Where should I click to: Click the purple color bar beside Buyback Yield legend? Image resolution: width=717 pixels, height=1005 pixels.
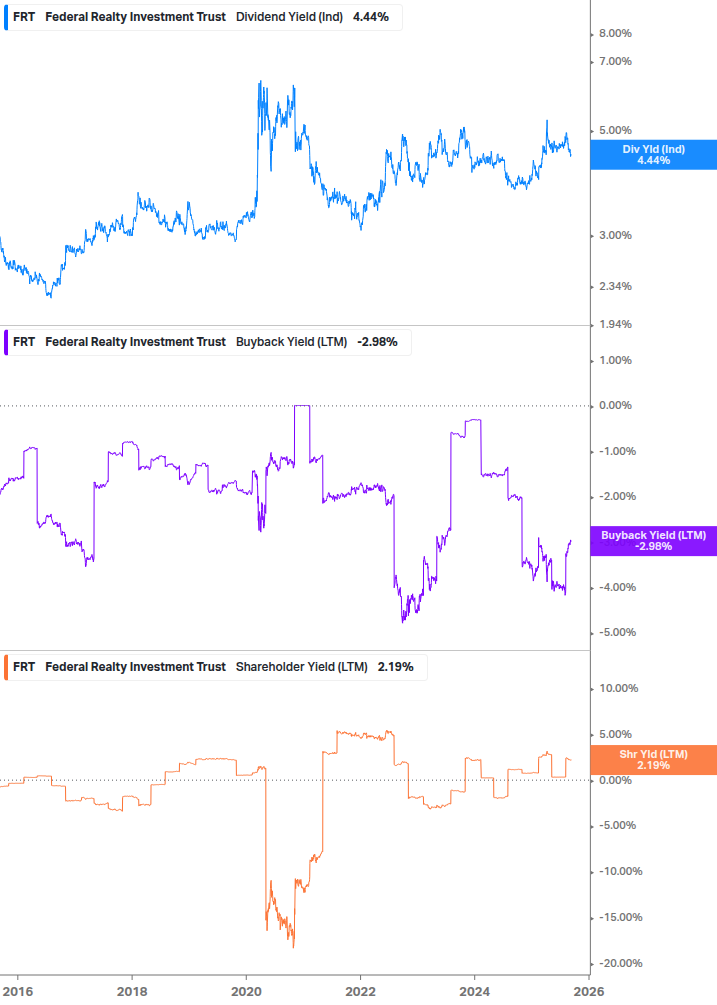[6, 342]
